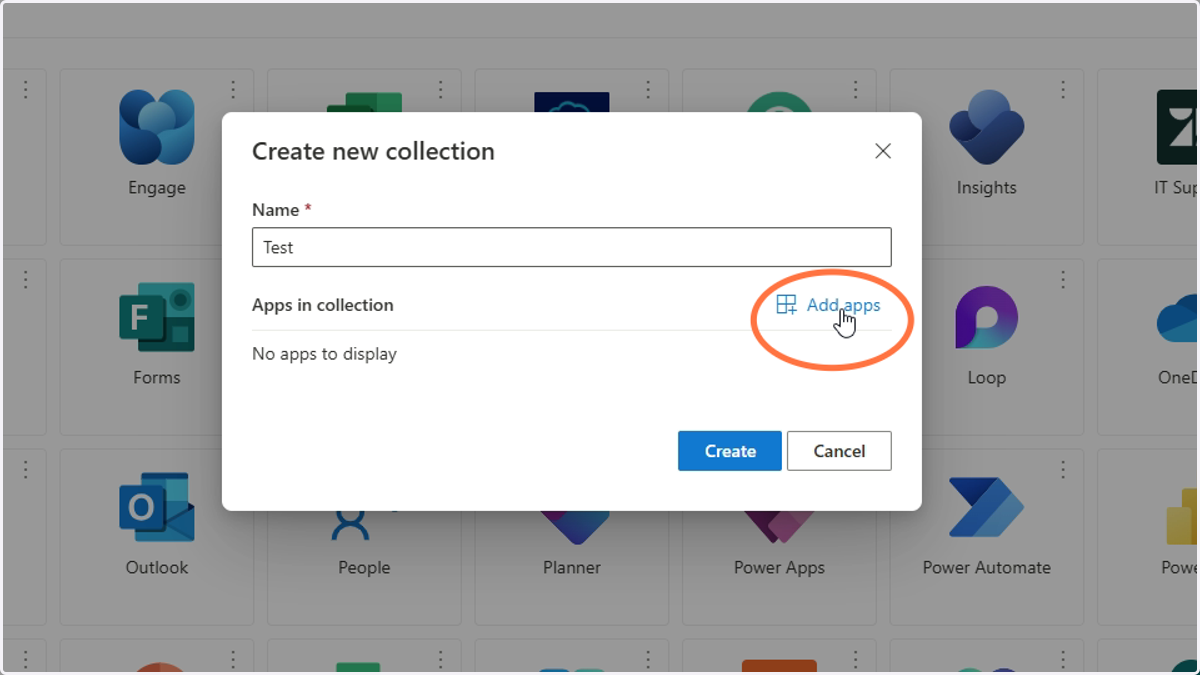Launch the Loop app icon
This screenshot has height=675, width=1200.
(x=986, y=317)
